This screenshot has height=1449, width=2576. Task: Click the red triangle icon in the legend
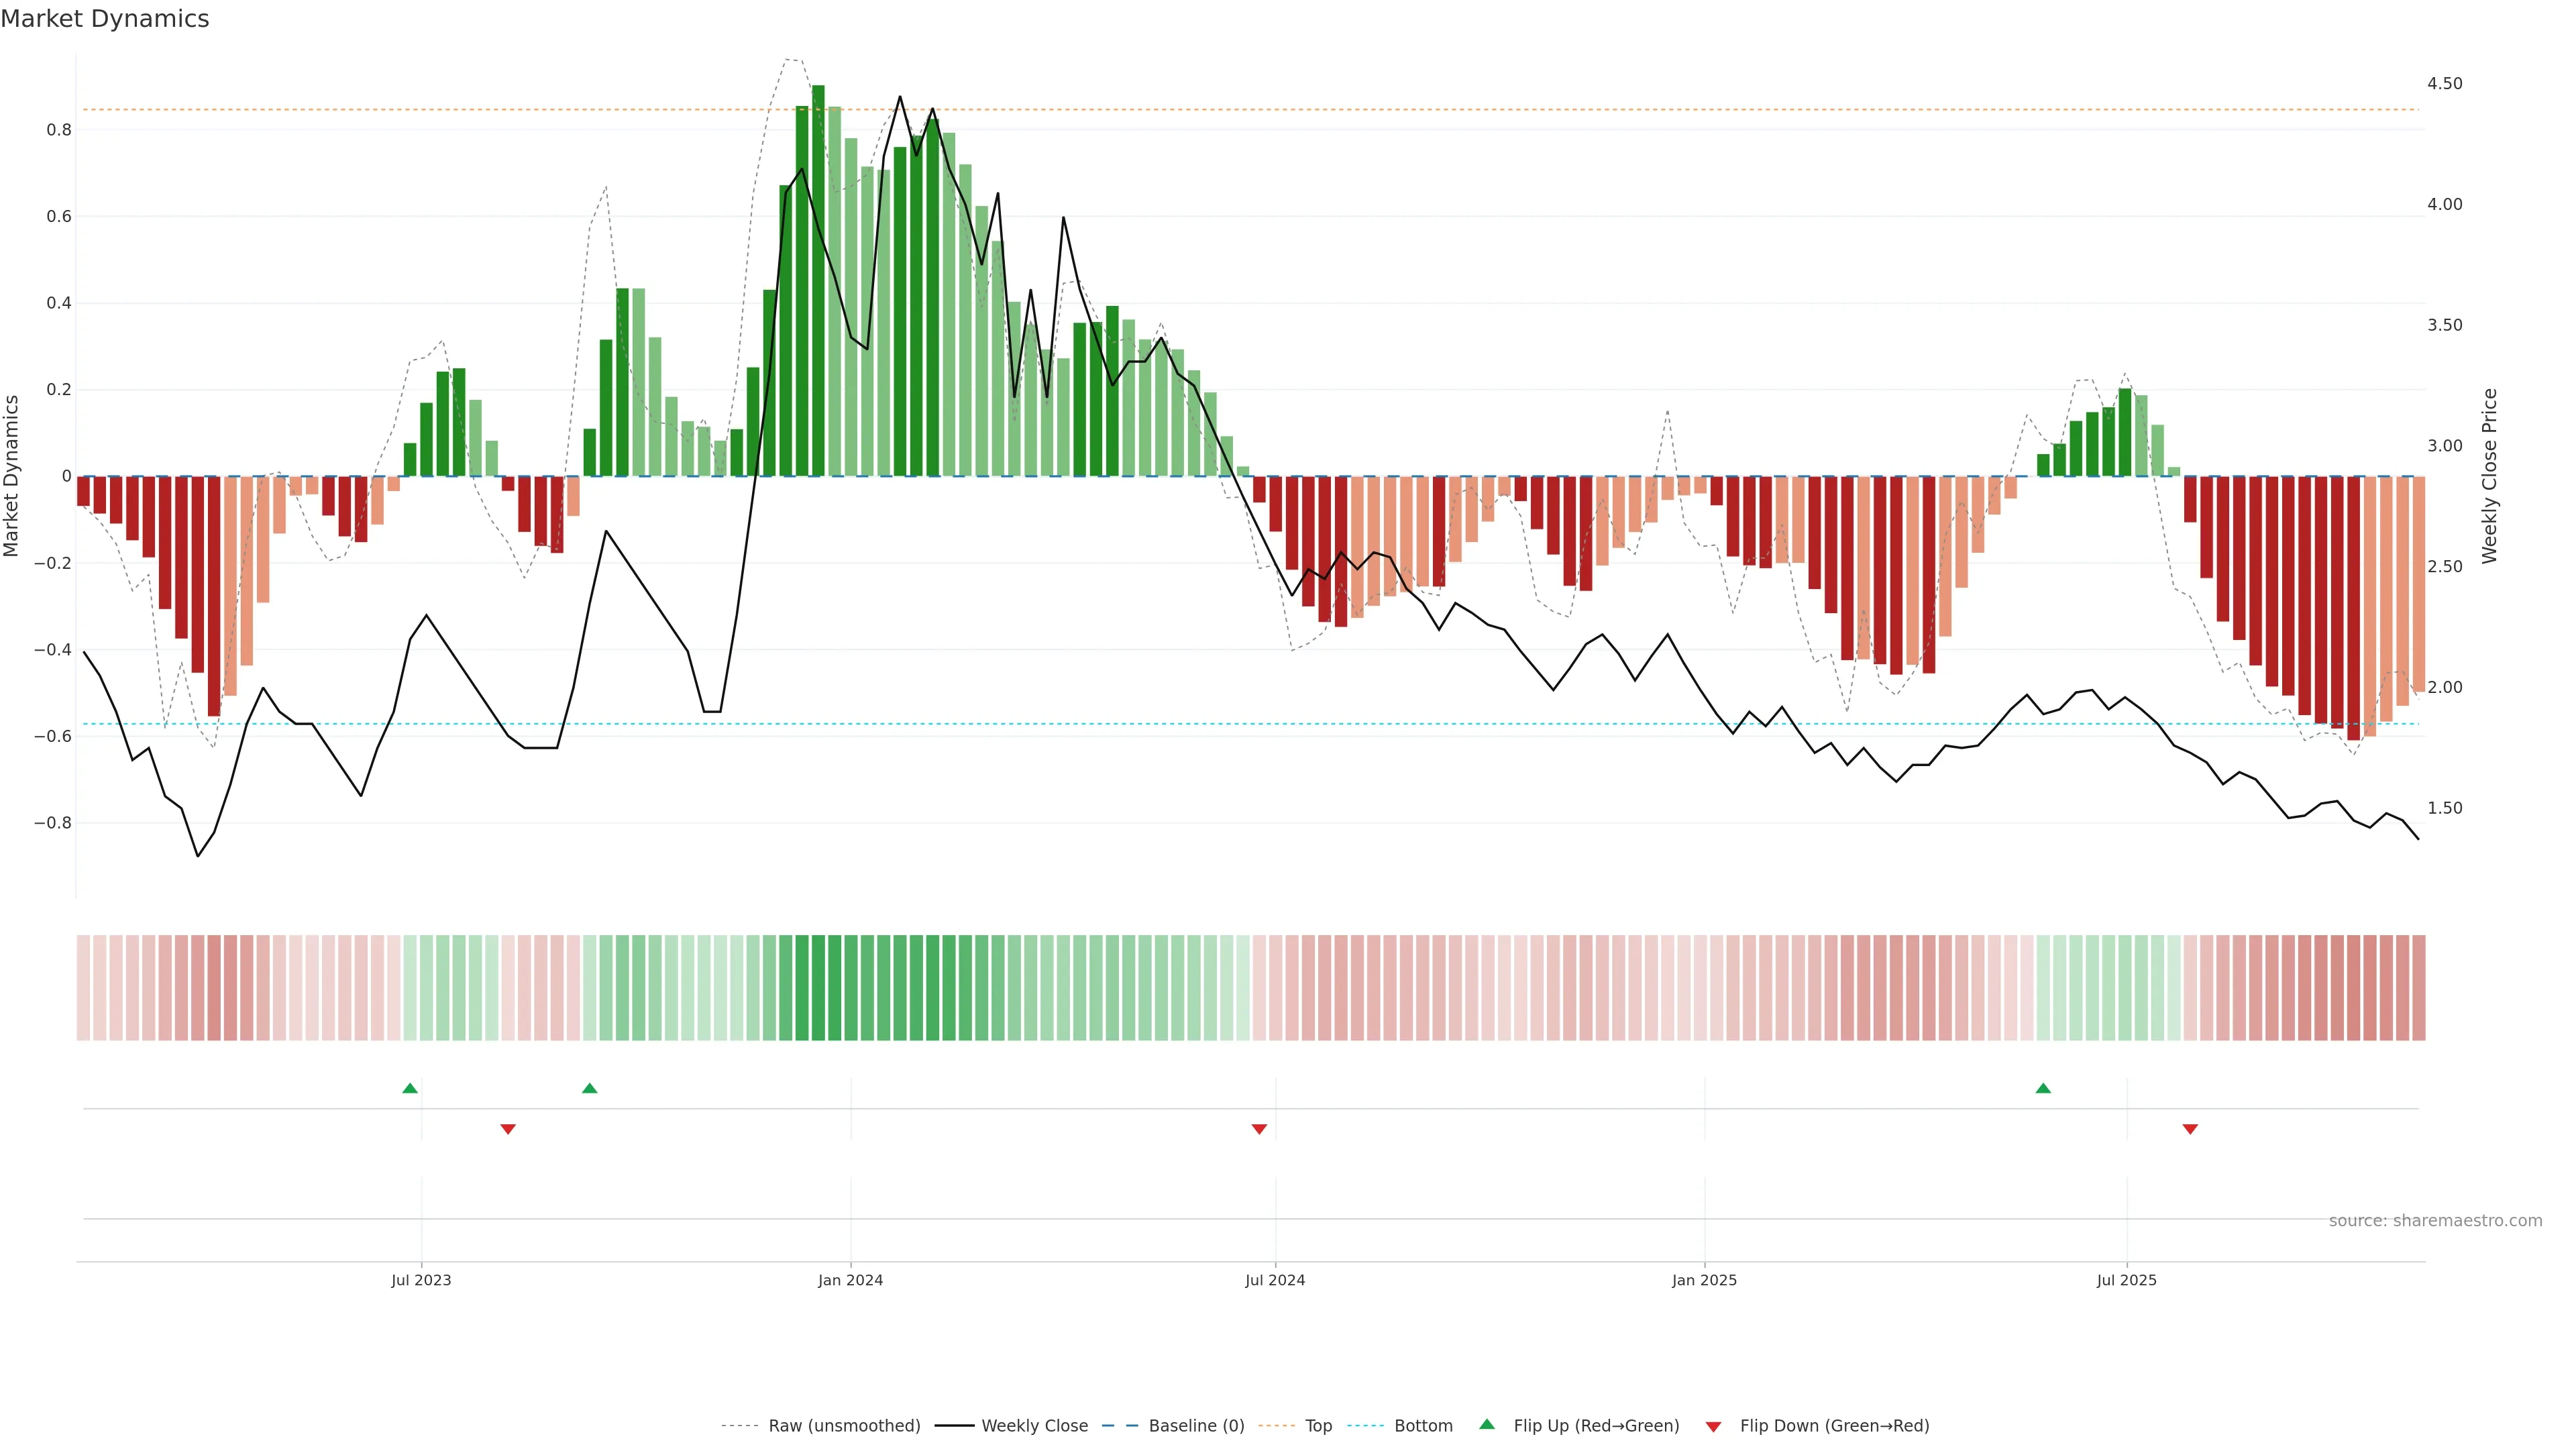click(1713, 1427)
